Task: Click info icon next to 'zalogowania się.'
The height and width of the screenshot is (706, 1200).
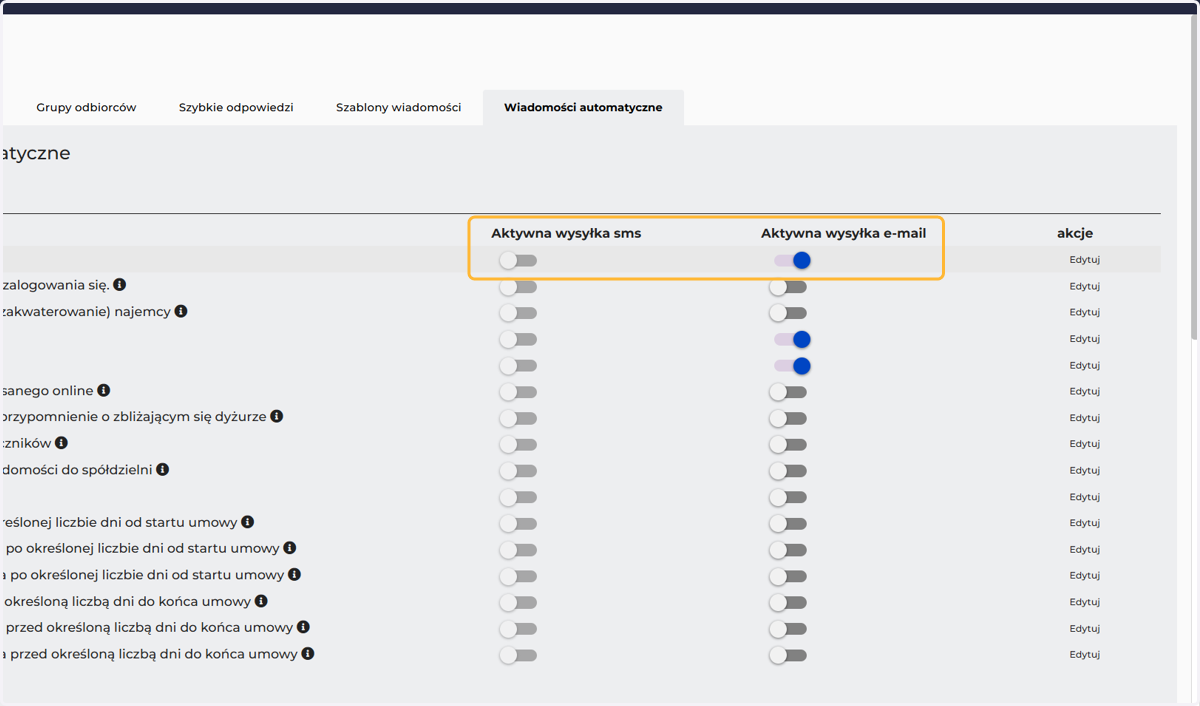Action: tap(120, 285)
